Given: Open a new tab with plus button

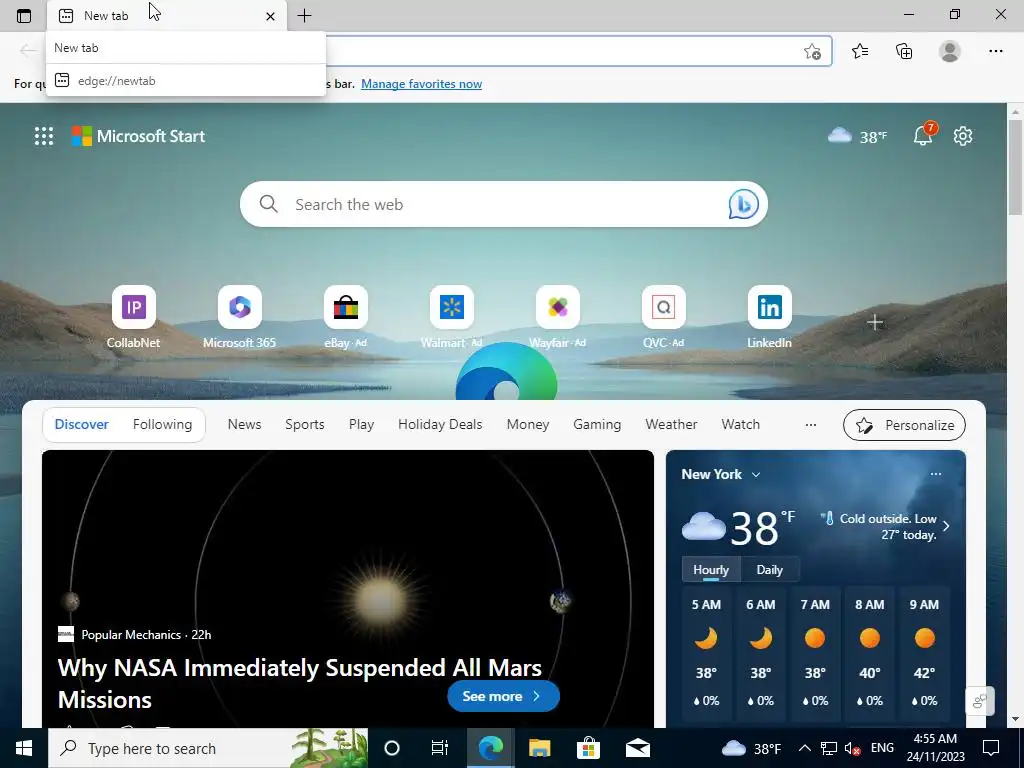Looking at the screenshot, I should pos(304,16).
